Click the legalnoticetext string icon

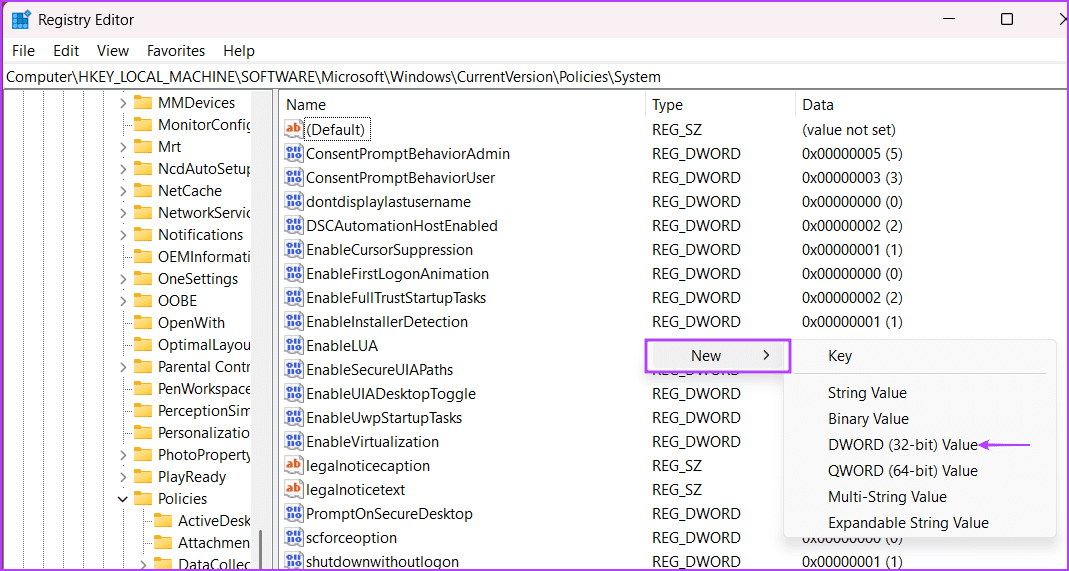293,489
